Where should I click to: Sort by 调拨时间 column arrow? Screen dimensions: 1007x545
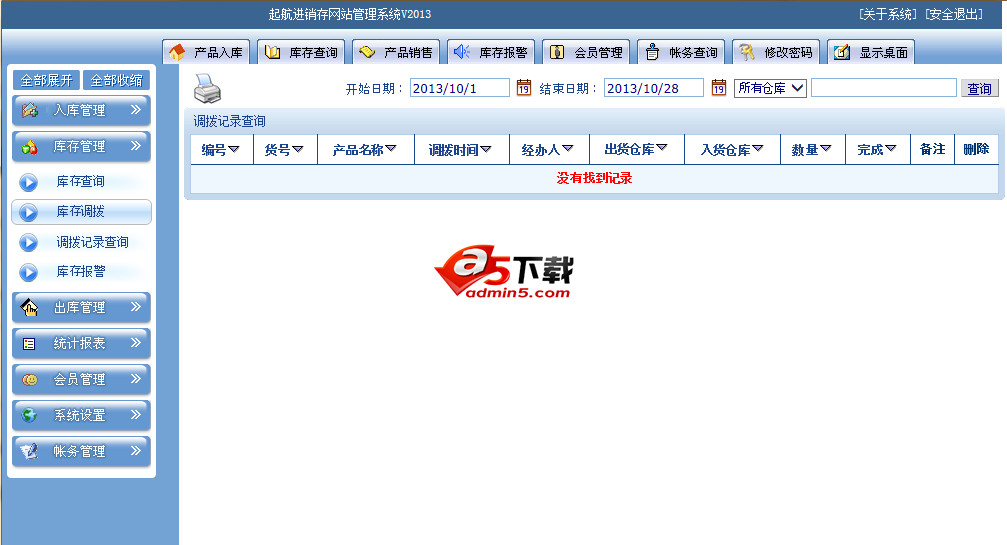click(x=486, y=149)
